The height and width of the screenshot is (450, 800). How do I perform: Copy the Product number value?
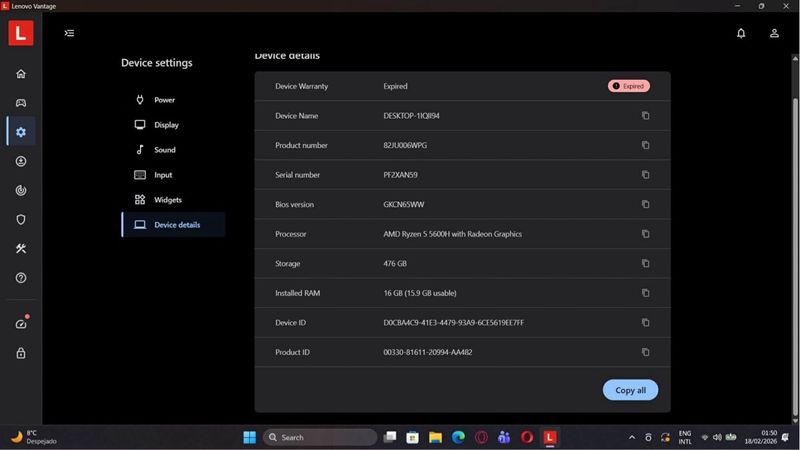coord(645,145)
